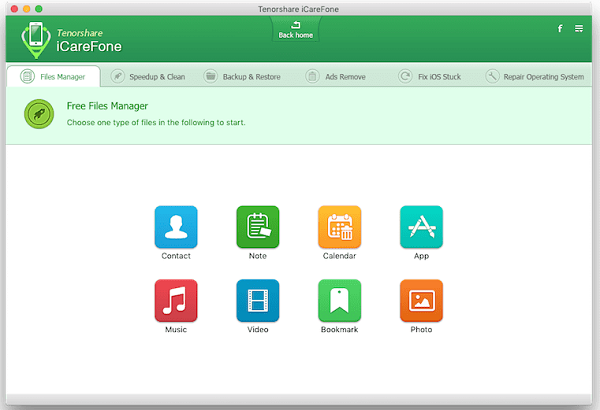This screenshot has width=600, height=410.
Task: Open the Backup & Restore tab
Action: coord(242,76)
